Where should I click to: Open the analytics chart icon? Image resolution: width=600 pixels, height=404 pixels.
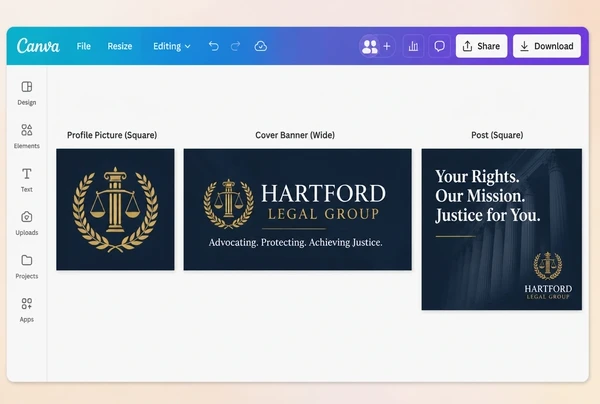[x=413, y=46]
